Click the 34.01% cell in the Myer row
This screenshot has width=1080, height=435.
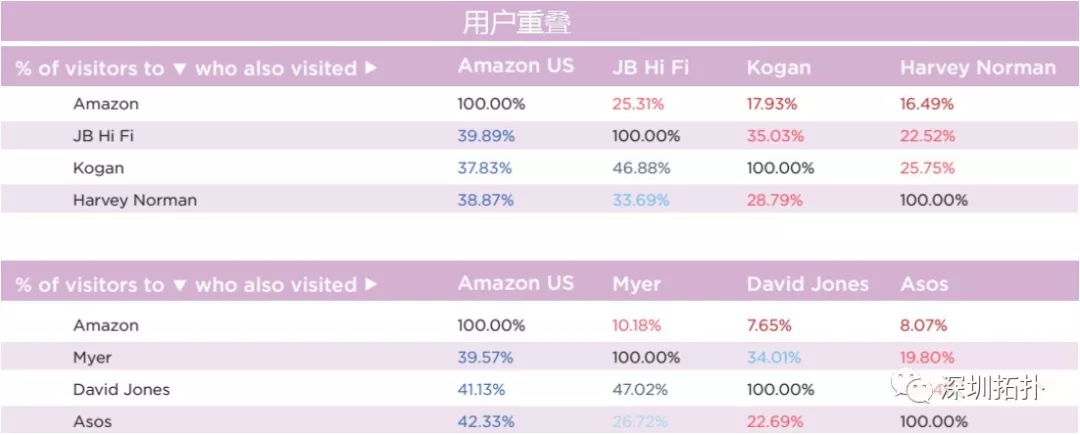[774, 357]
